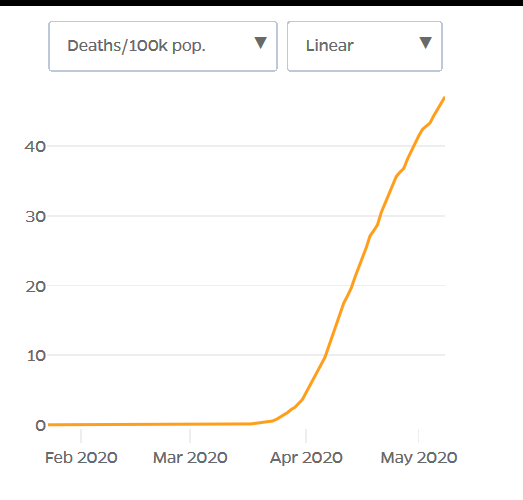Click the 10 y-axis label

click(x=36, y=356)
